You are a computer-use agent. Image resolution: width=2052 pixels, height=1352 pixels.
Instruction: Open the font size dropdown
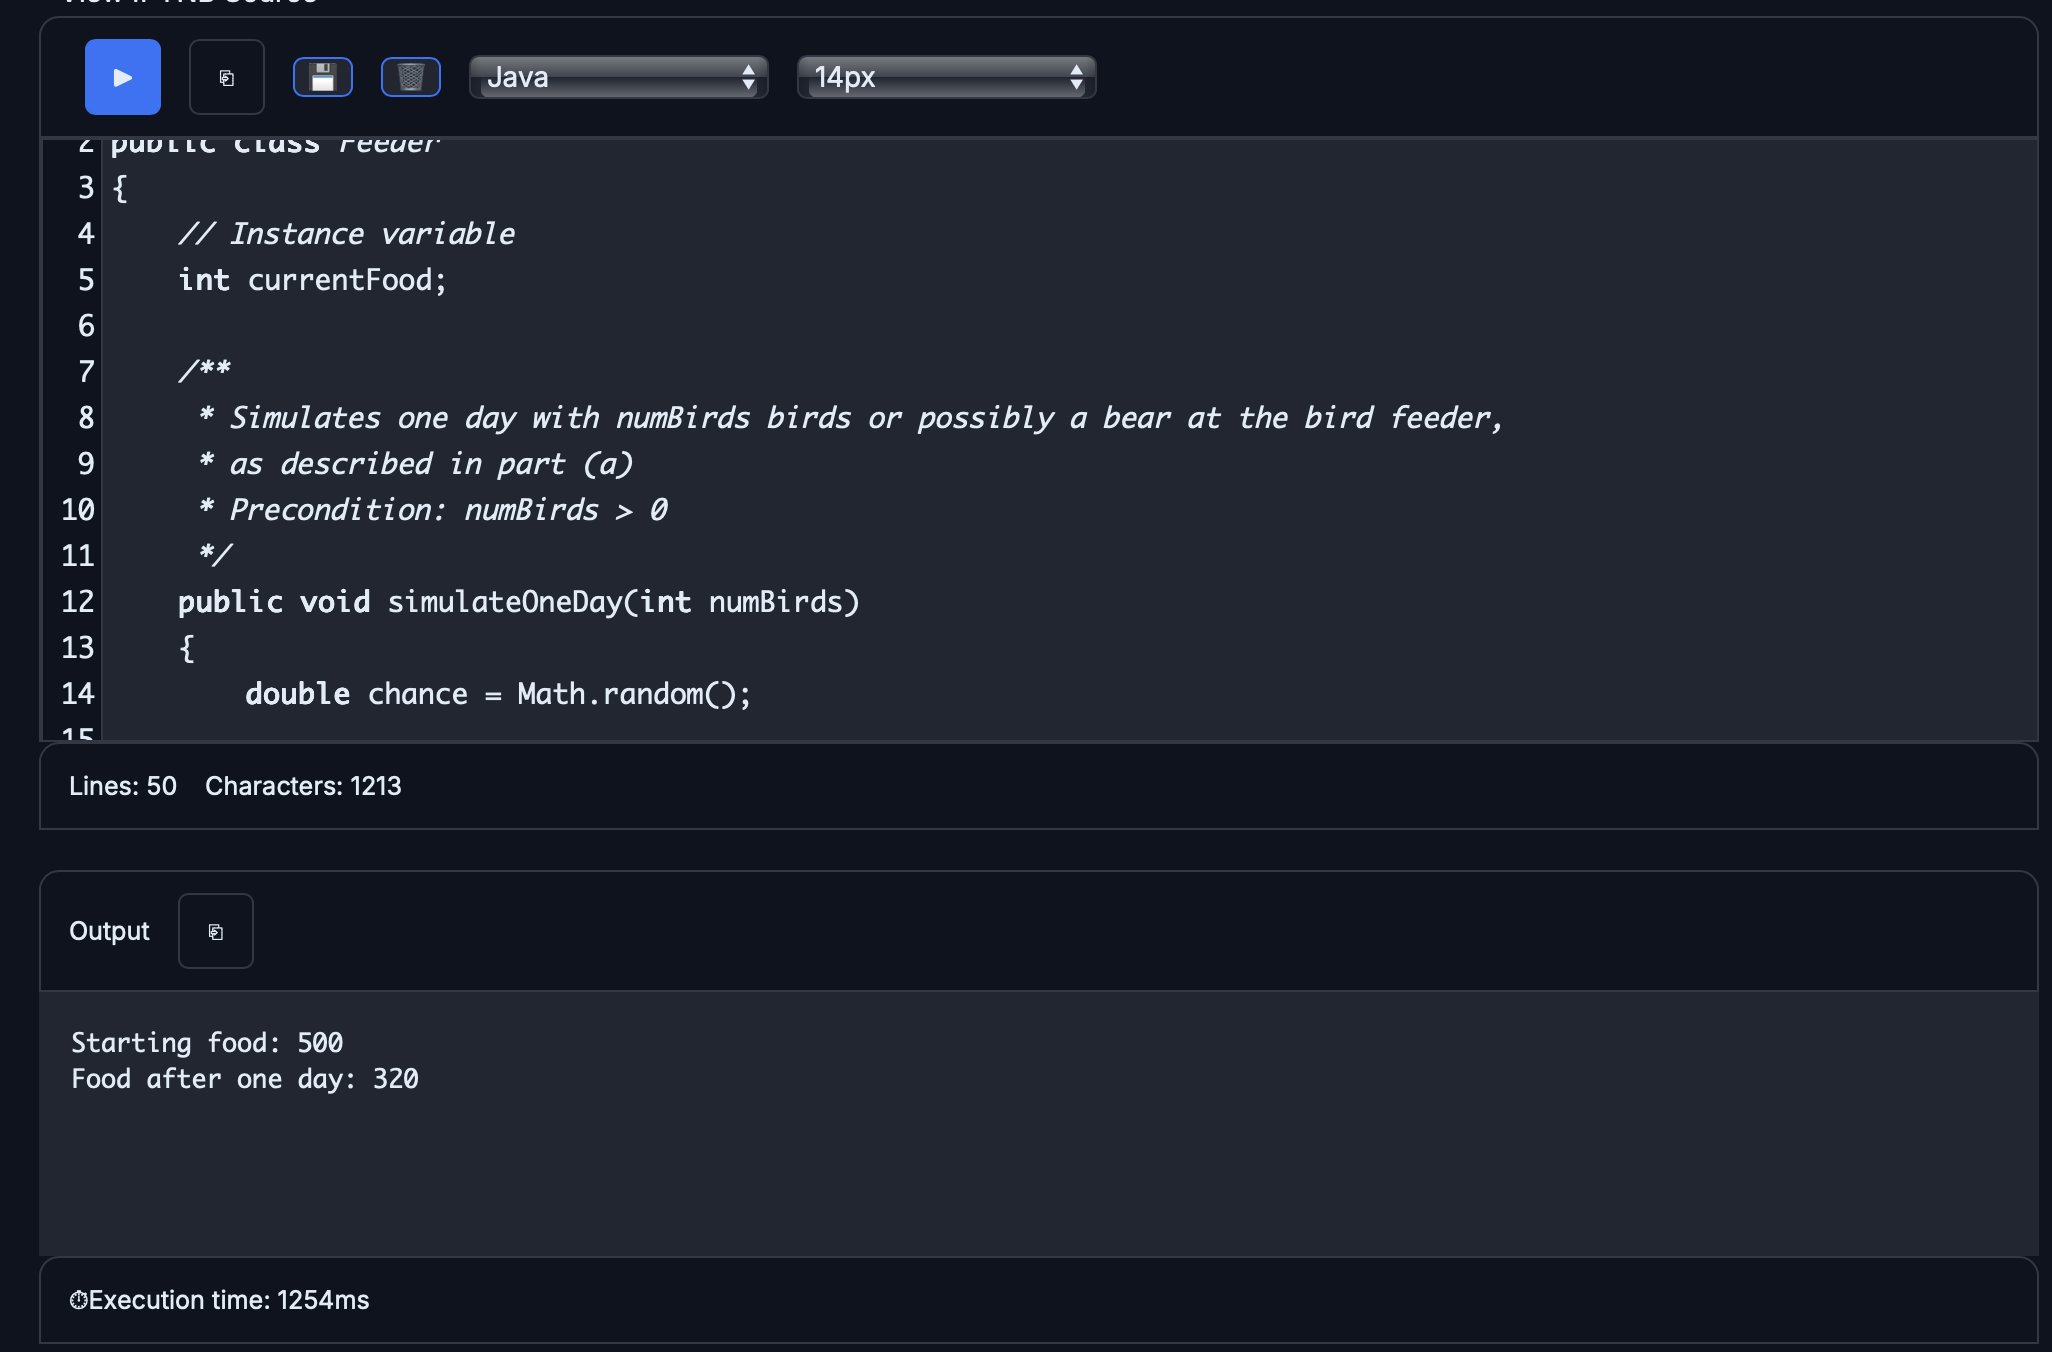945,76
